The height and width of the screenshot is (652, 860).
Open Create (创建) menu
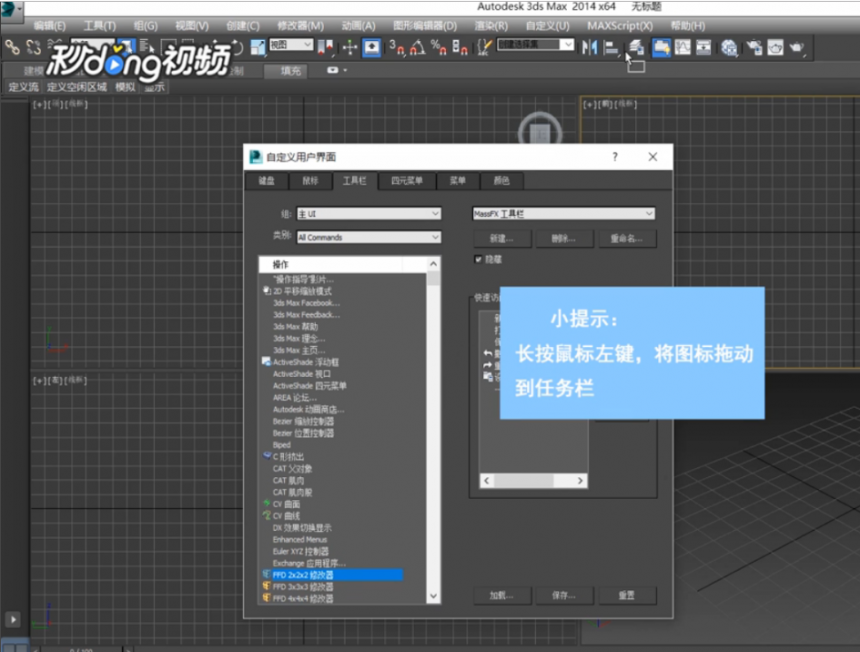point(243,26)
